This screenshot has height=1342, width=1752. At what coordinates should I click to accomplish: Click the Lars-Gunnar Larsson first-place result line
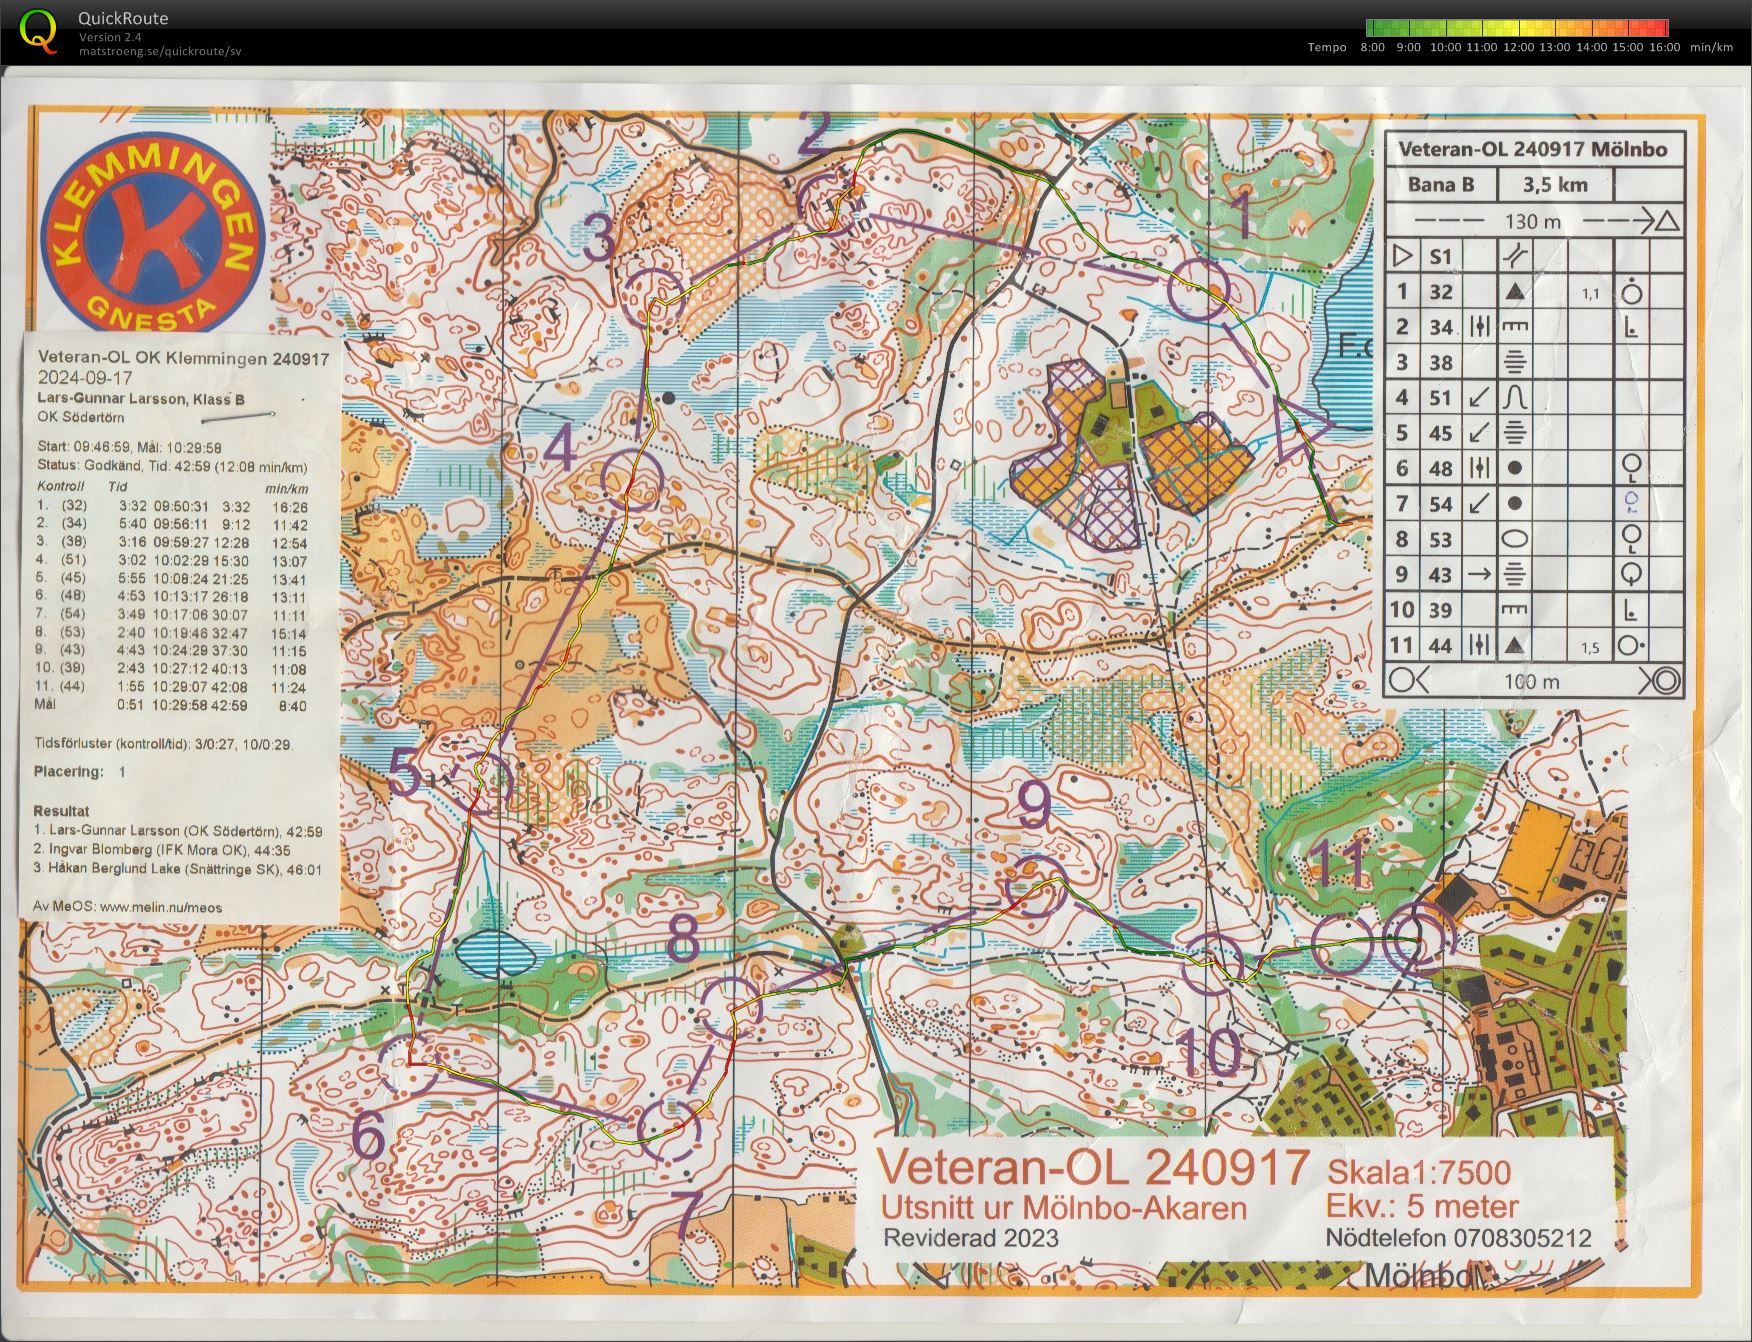(x=178, y=831)
